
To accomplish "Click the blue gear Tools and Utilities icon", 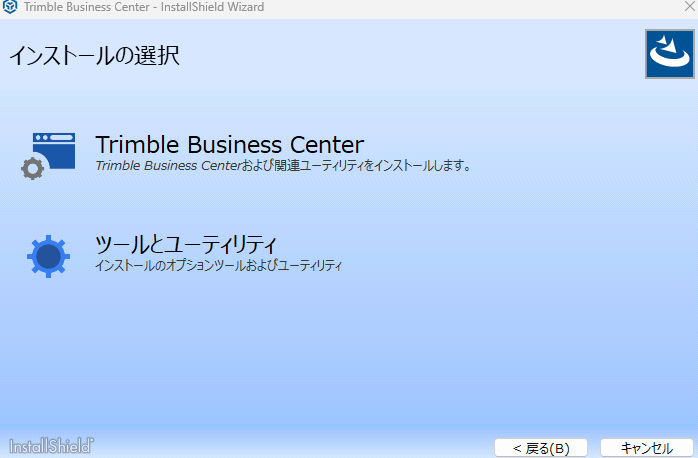I will pos(47,256).
